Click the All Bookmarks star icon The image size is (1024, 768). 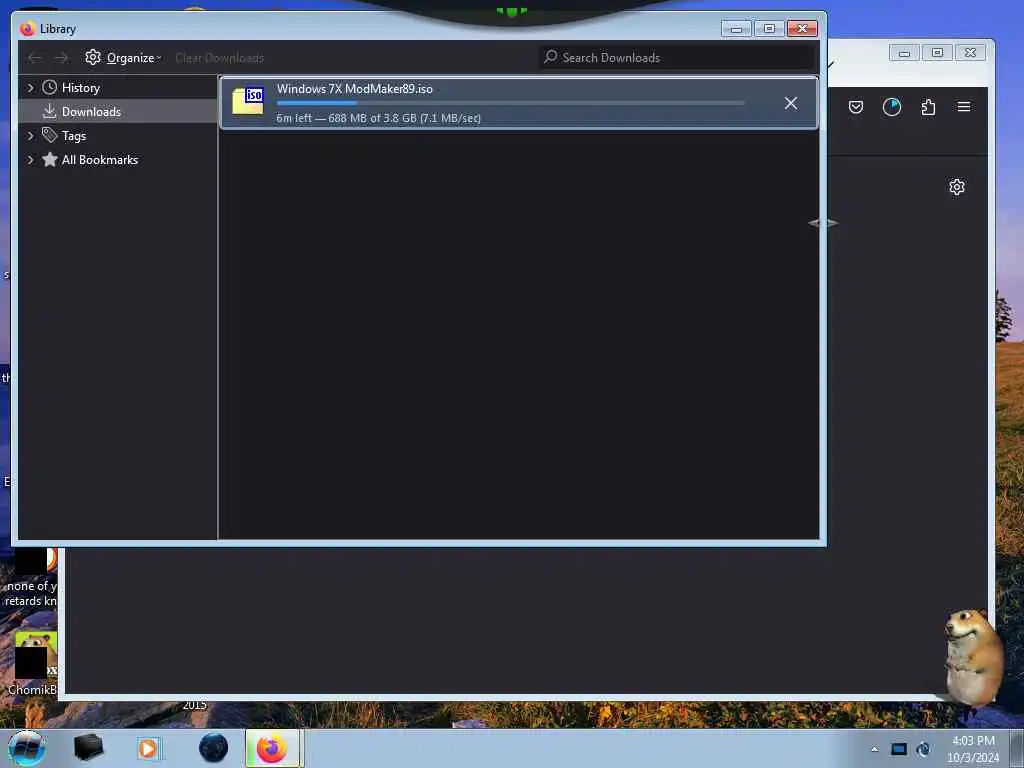tap(50, 159)
